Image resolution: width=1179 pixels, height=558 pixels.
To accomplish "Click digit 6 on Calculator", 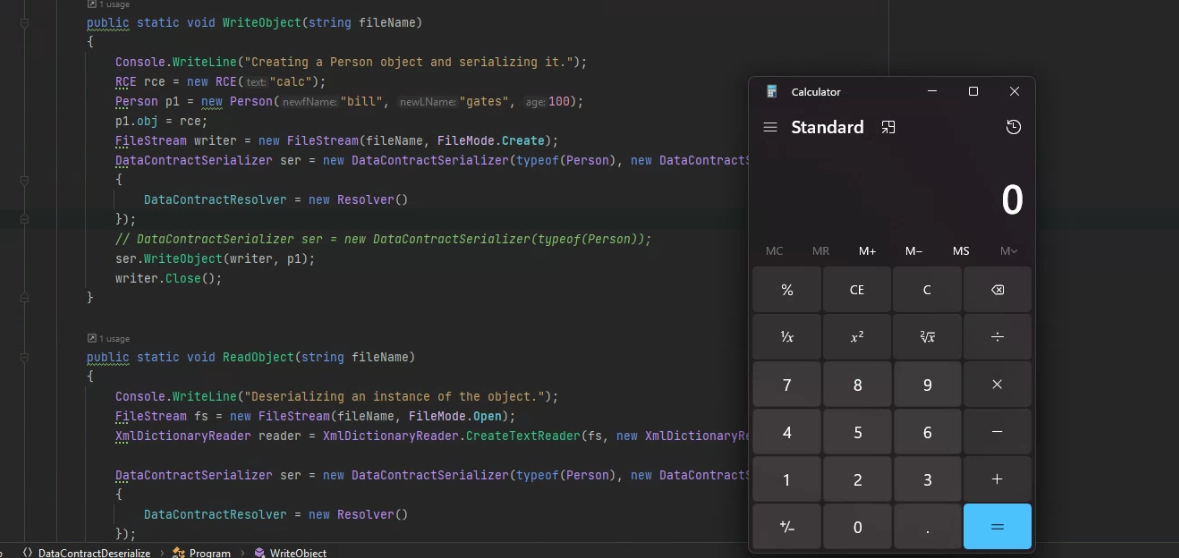I will click(x=927, y=432).
